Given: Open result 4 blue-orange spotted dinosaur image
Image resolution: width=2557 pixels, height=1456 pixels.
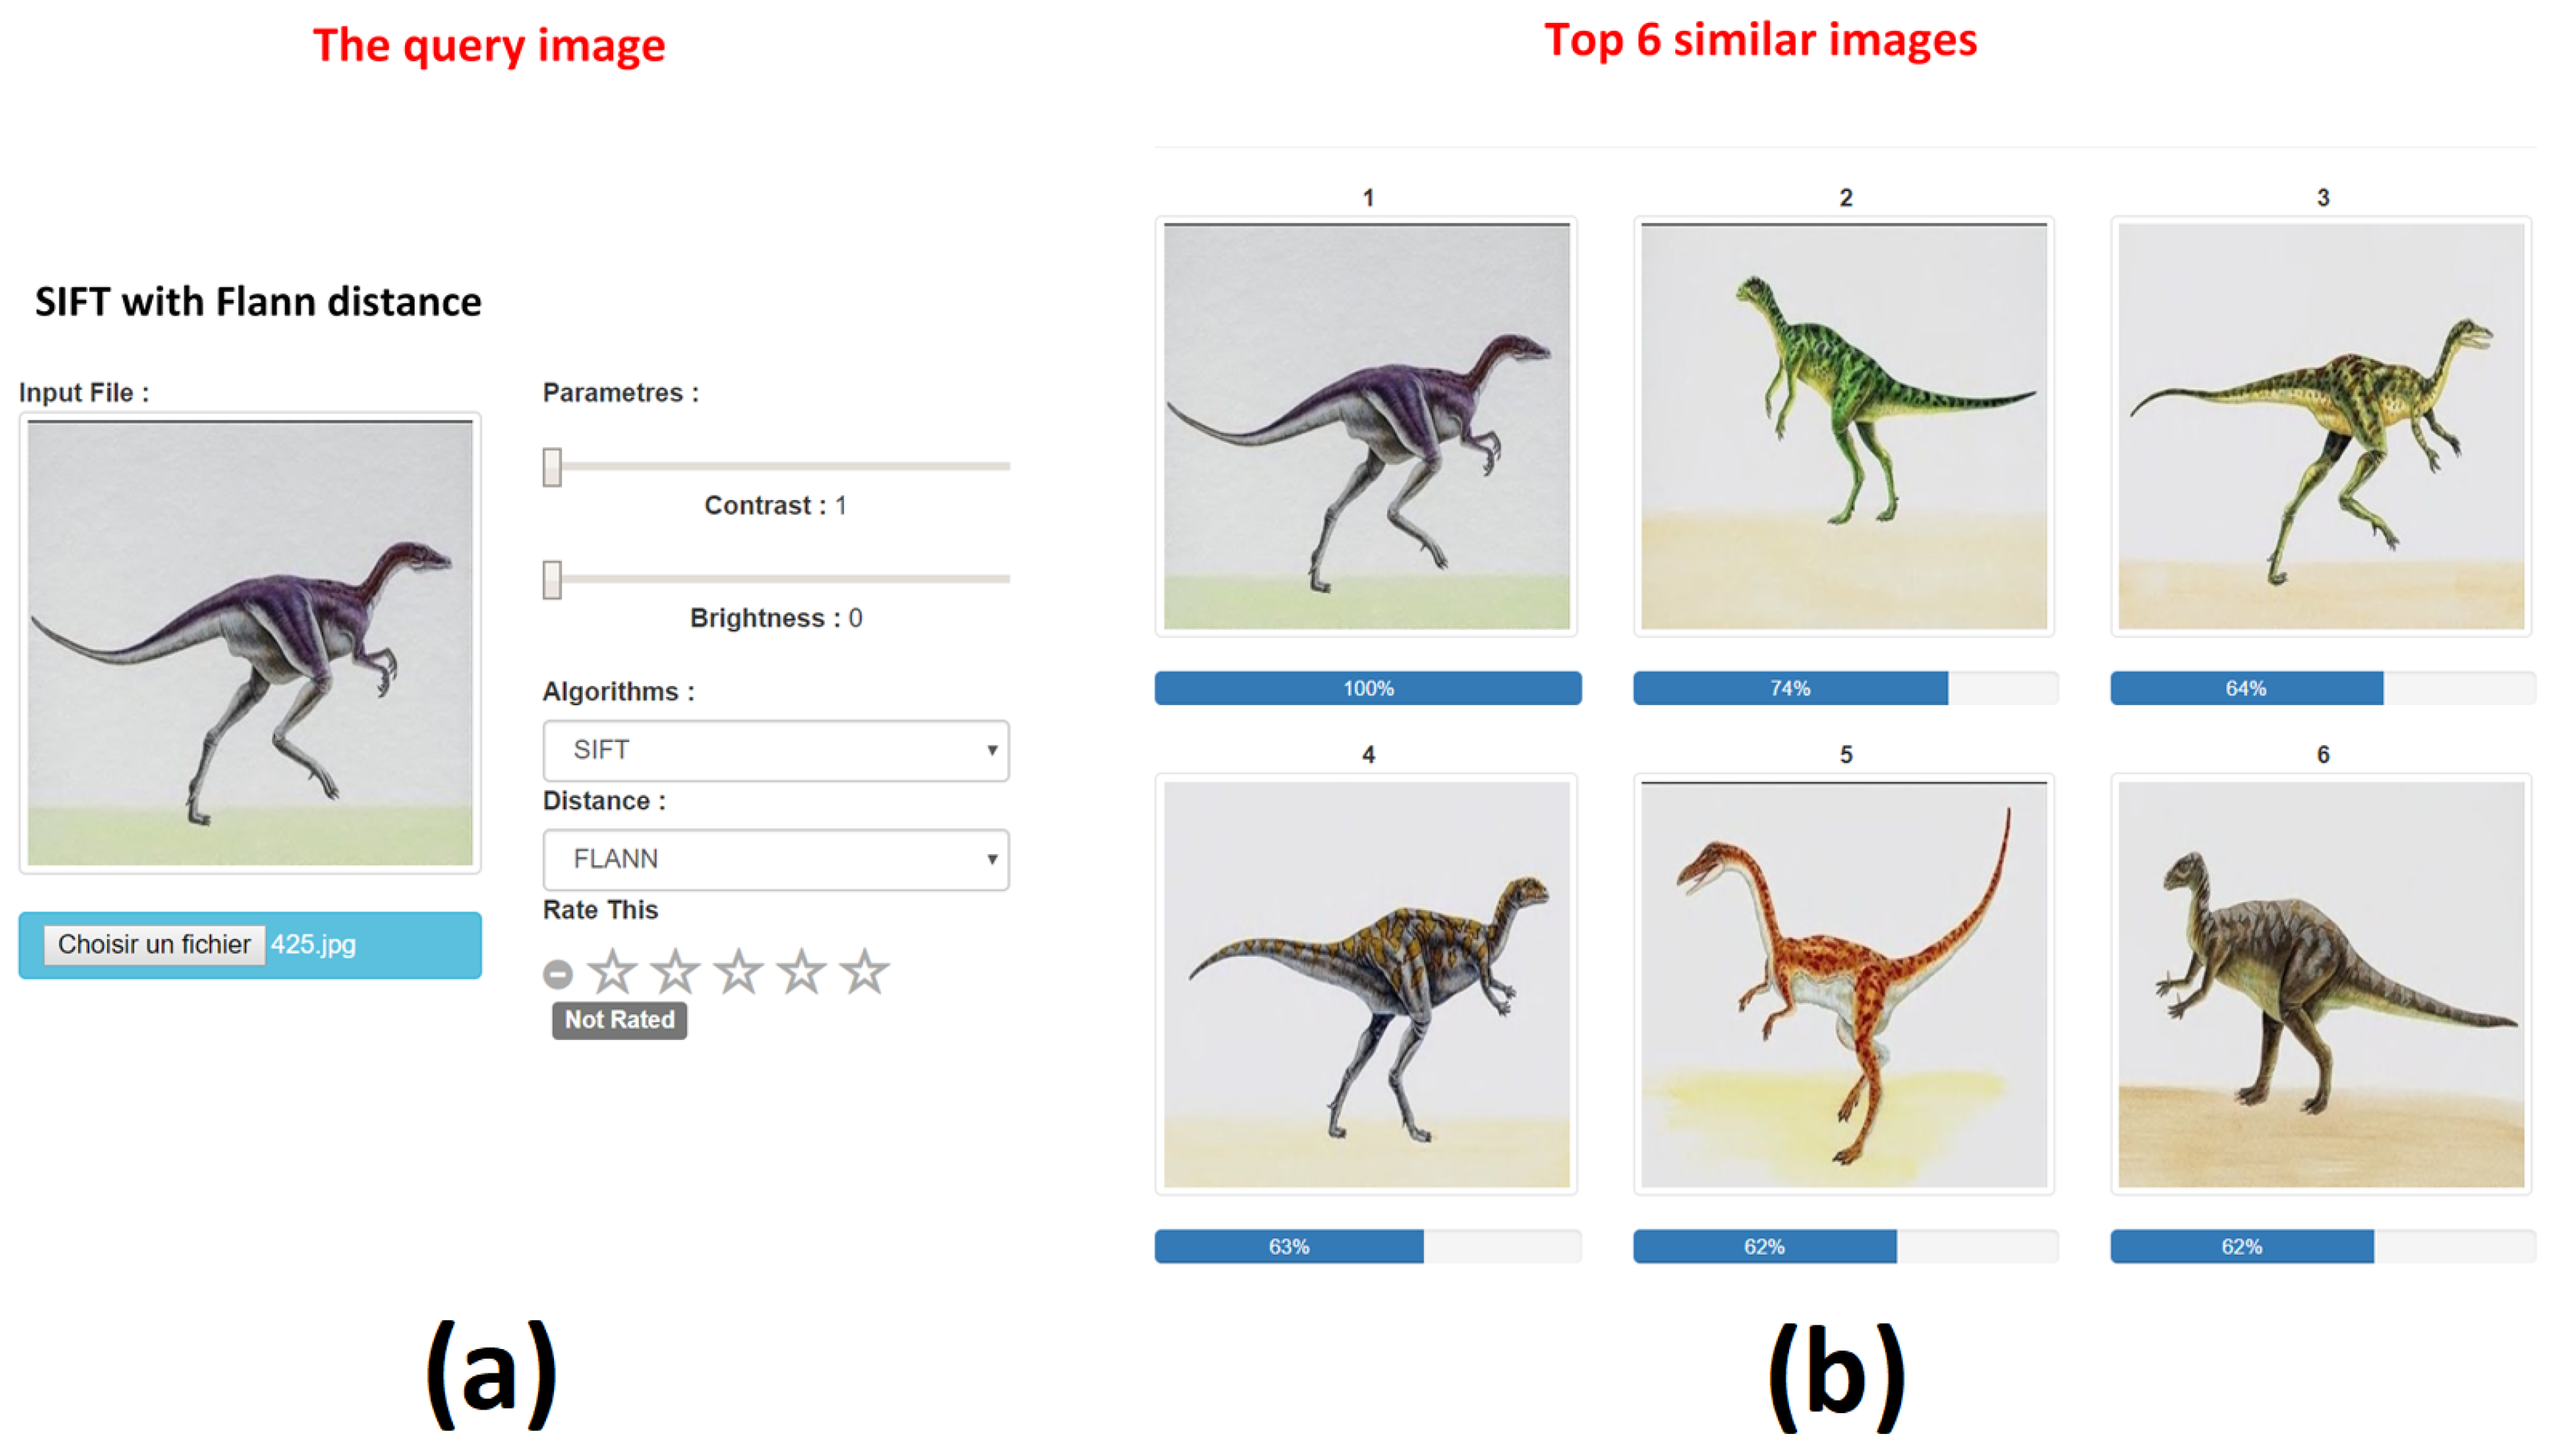Looking at the screenshot, I should click(1366, 985).
